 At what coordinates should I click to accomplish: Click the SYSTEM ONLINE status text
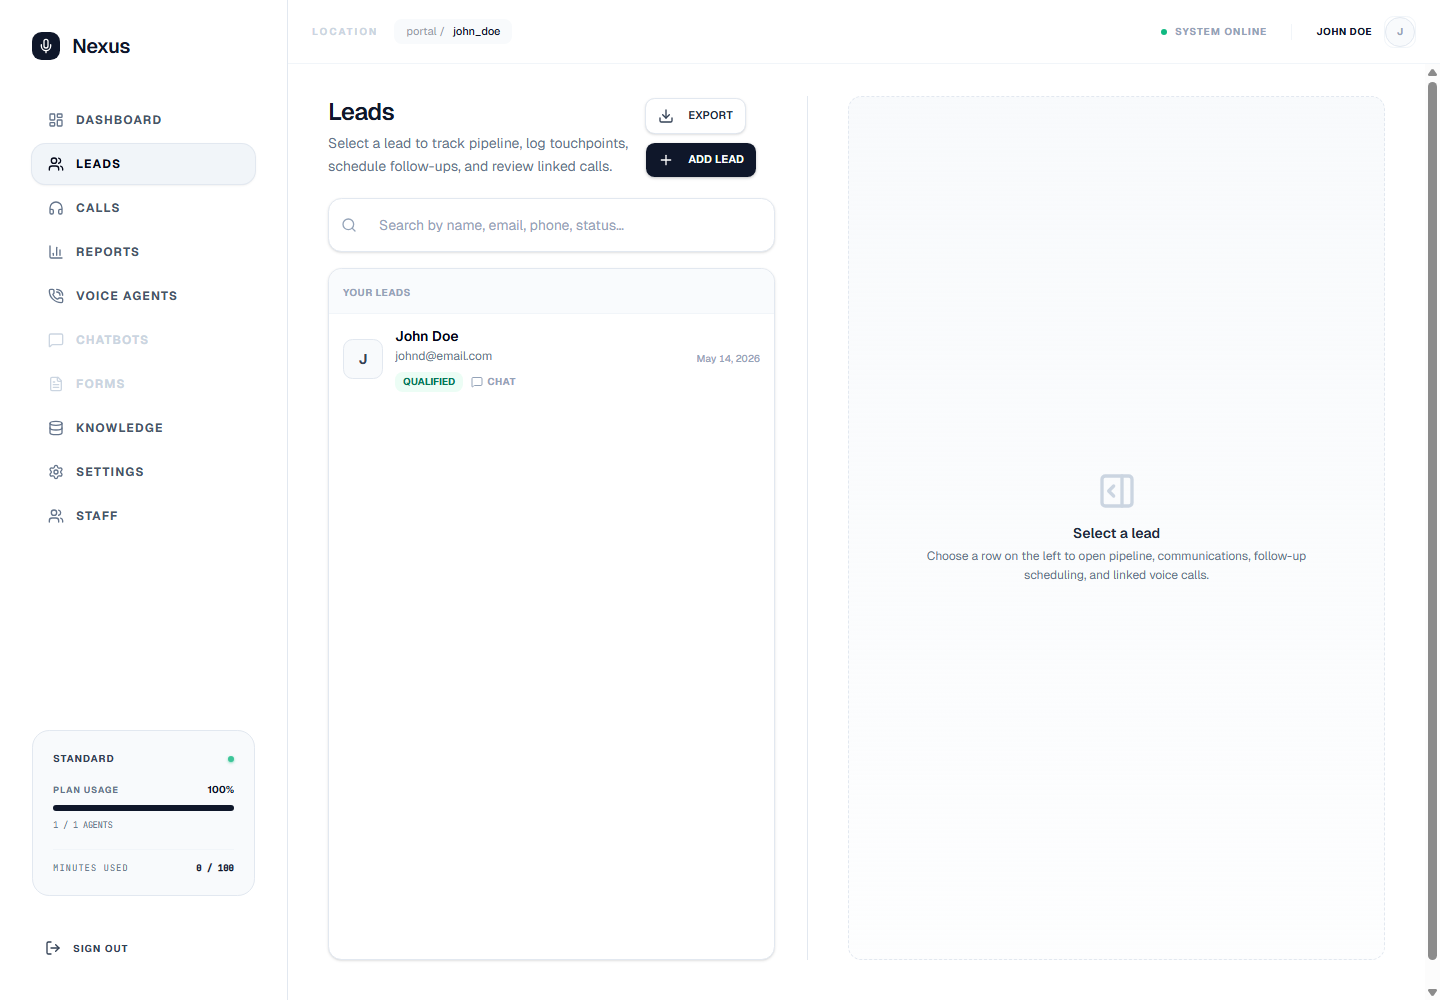pos(1220,32)
